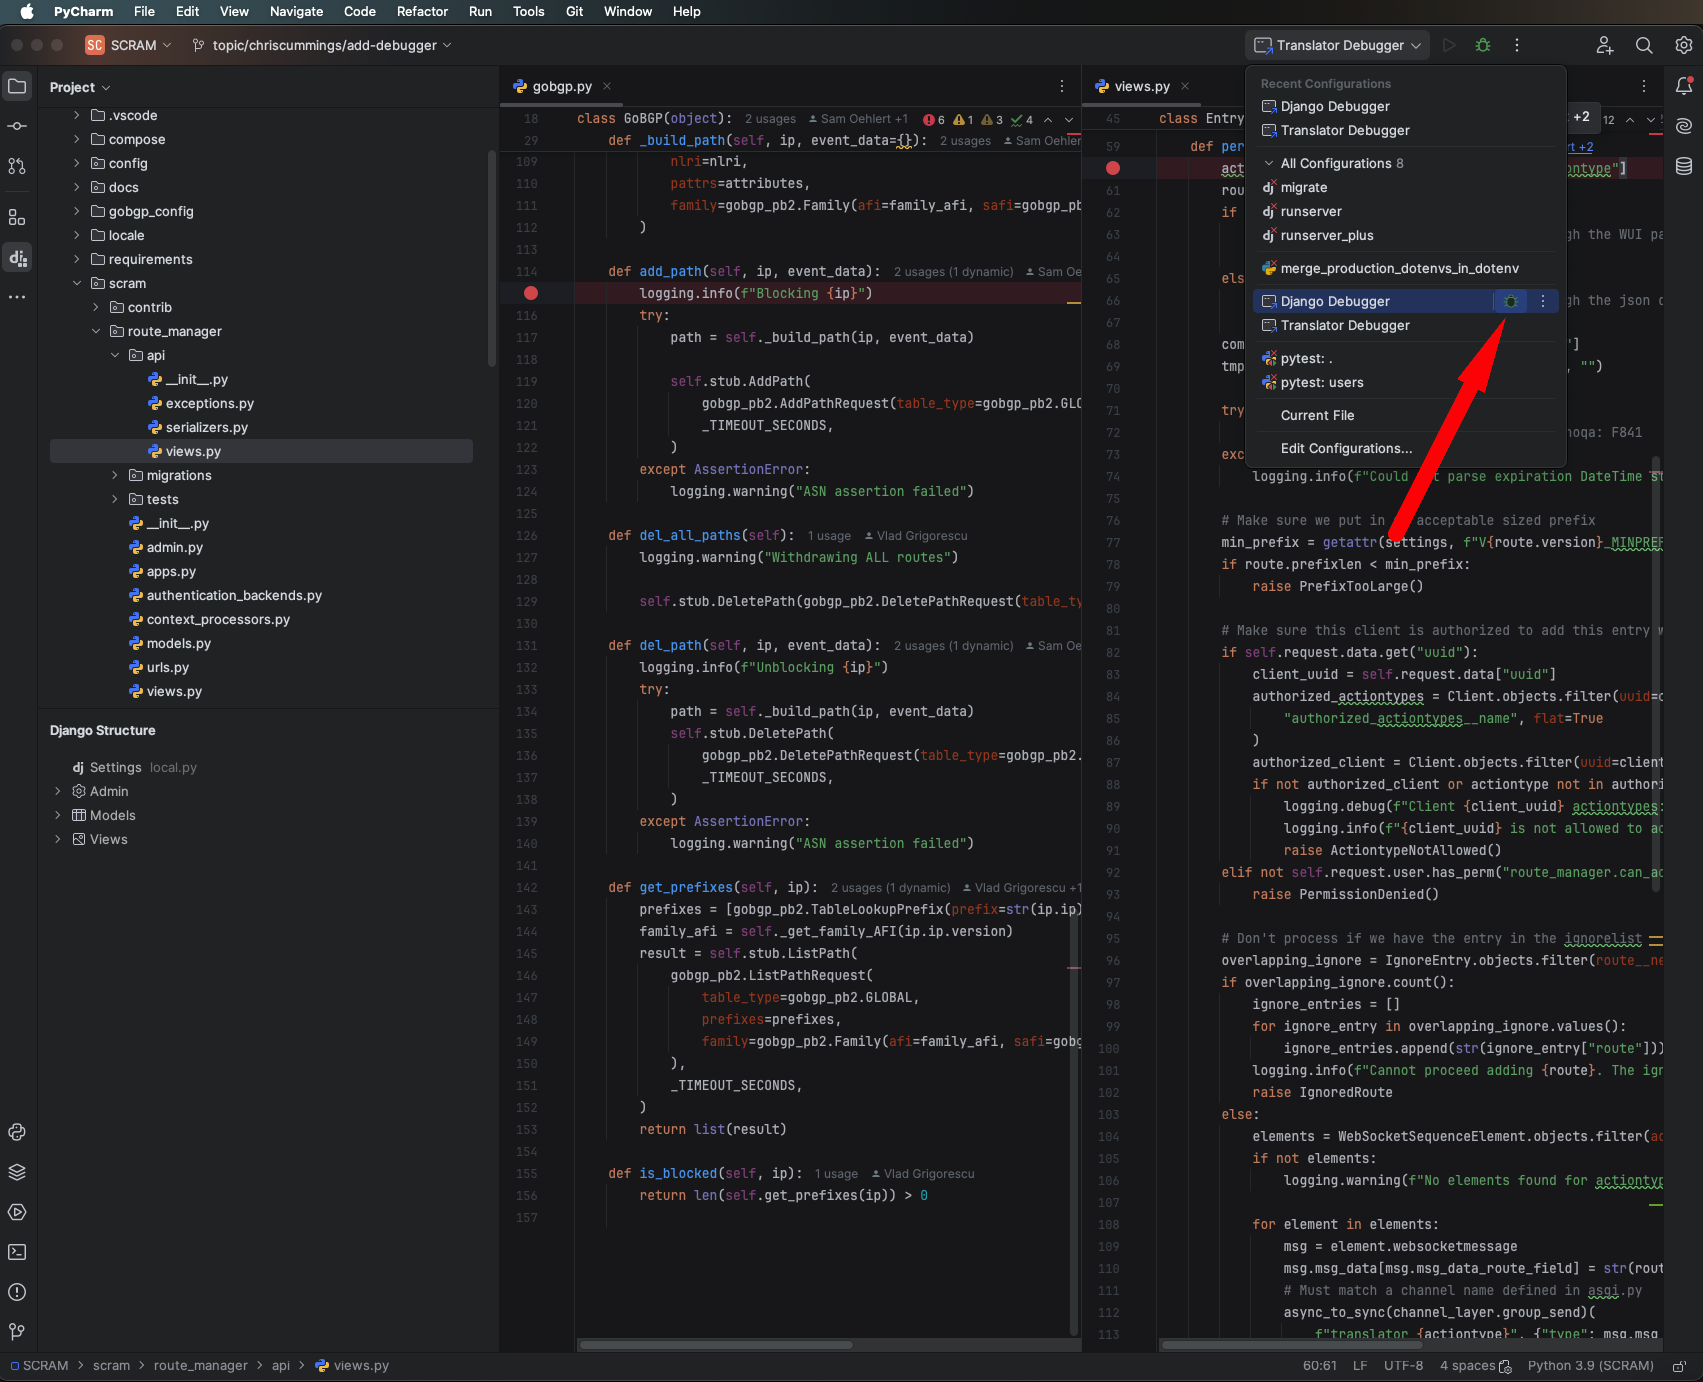Switch to the views.py editor tab
The image size is (1703, 1382).
pos(1141,86)
